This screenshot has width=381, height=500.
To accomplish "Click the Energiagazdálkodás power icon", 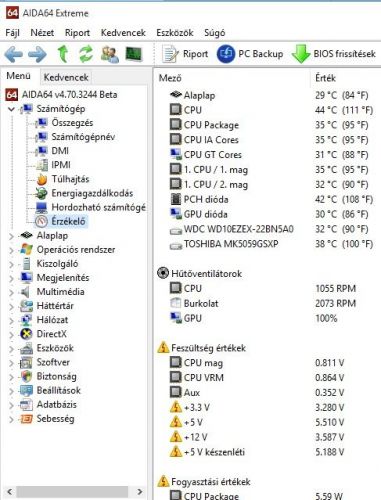I will click(42, 193).
